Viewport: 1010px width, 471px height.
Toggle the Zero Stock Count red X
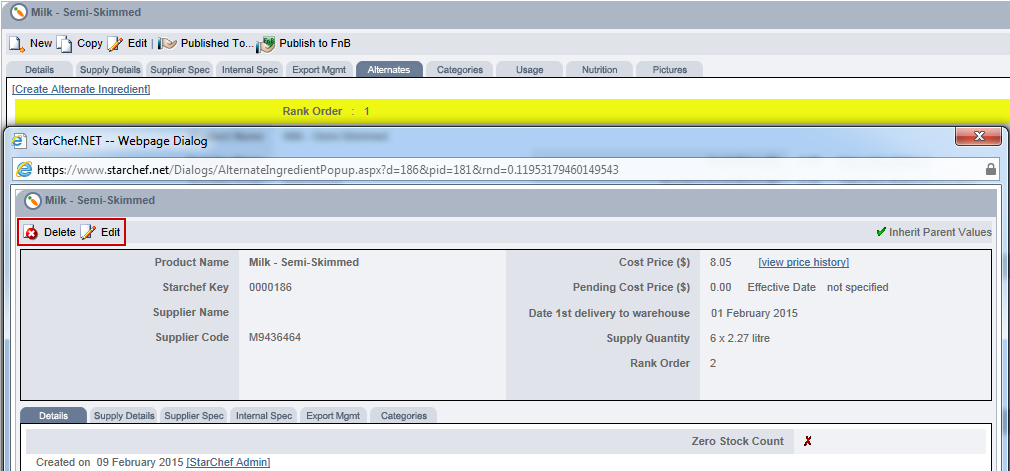(x=807, y=441)
